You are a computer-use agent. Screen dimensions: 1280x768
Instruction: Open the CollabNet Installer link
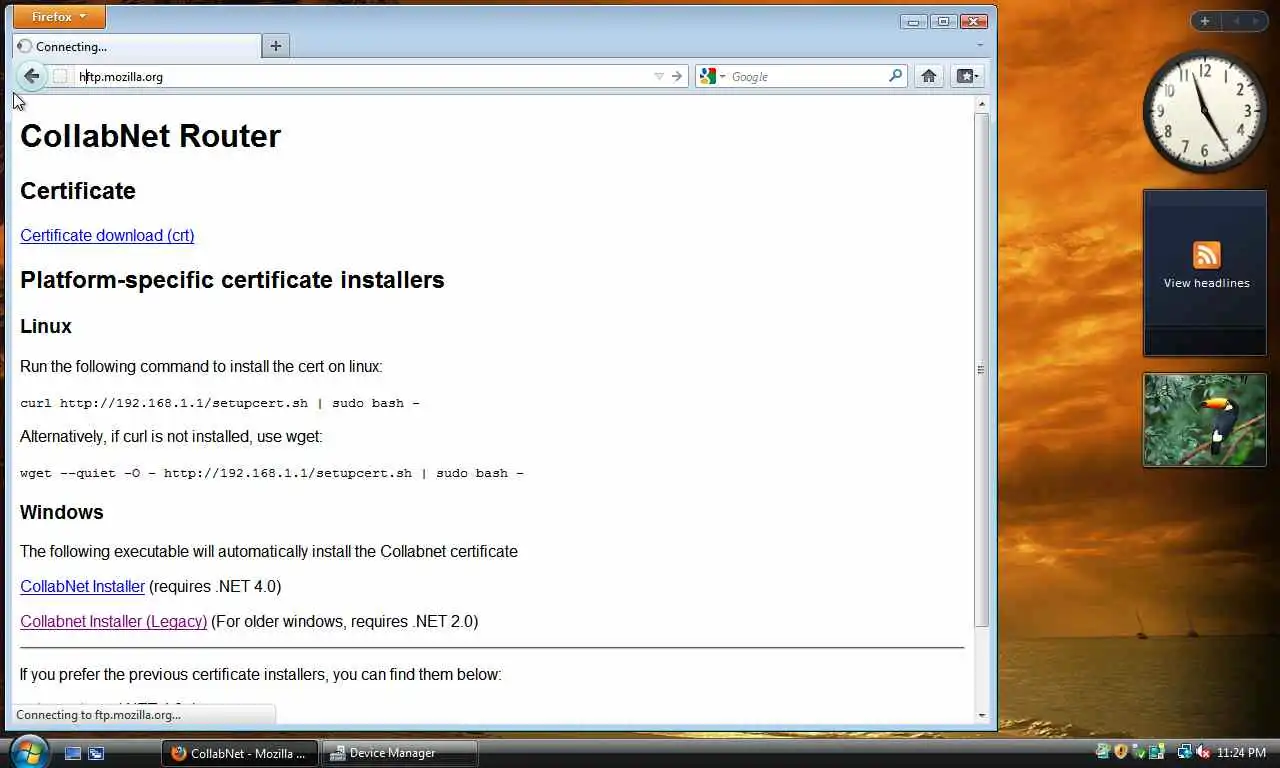click(x=82, y=587)
